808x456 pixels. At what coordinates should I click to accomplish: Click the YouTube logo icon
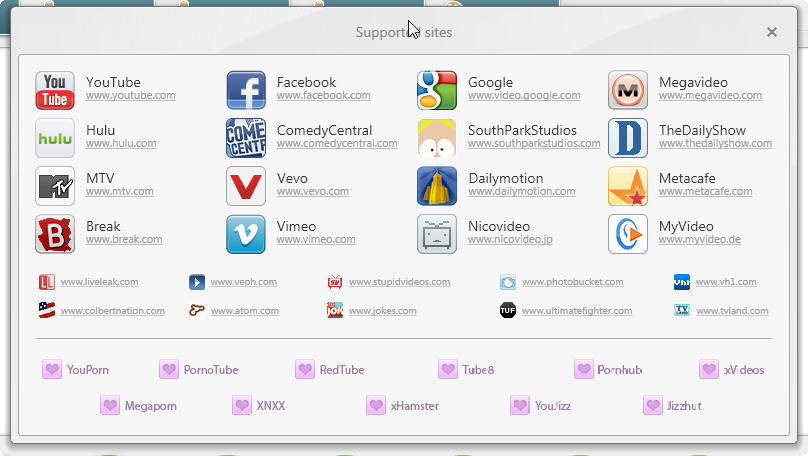pyautogui.click(x=55, y=90)
